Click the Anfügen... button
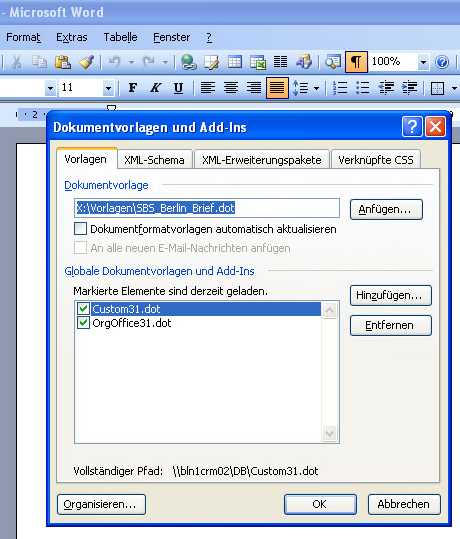 pyautogui.click(x=386, y=209)
